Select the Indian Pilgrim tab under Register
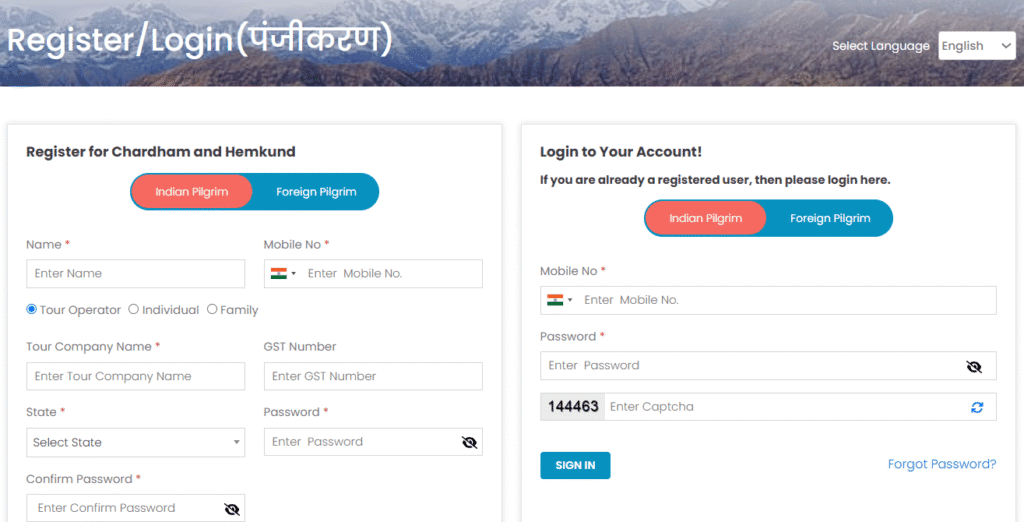The width and height of the screenshot is (1024, 522). tap(191, 191)
